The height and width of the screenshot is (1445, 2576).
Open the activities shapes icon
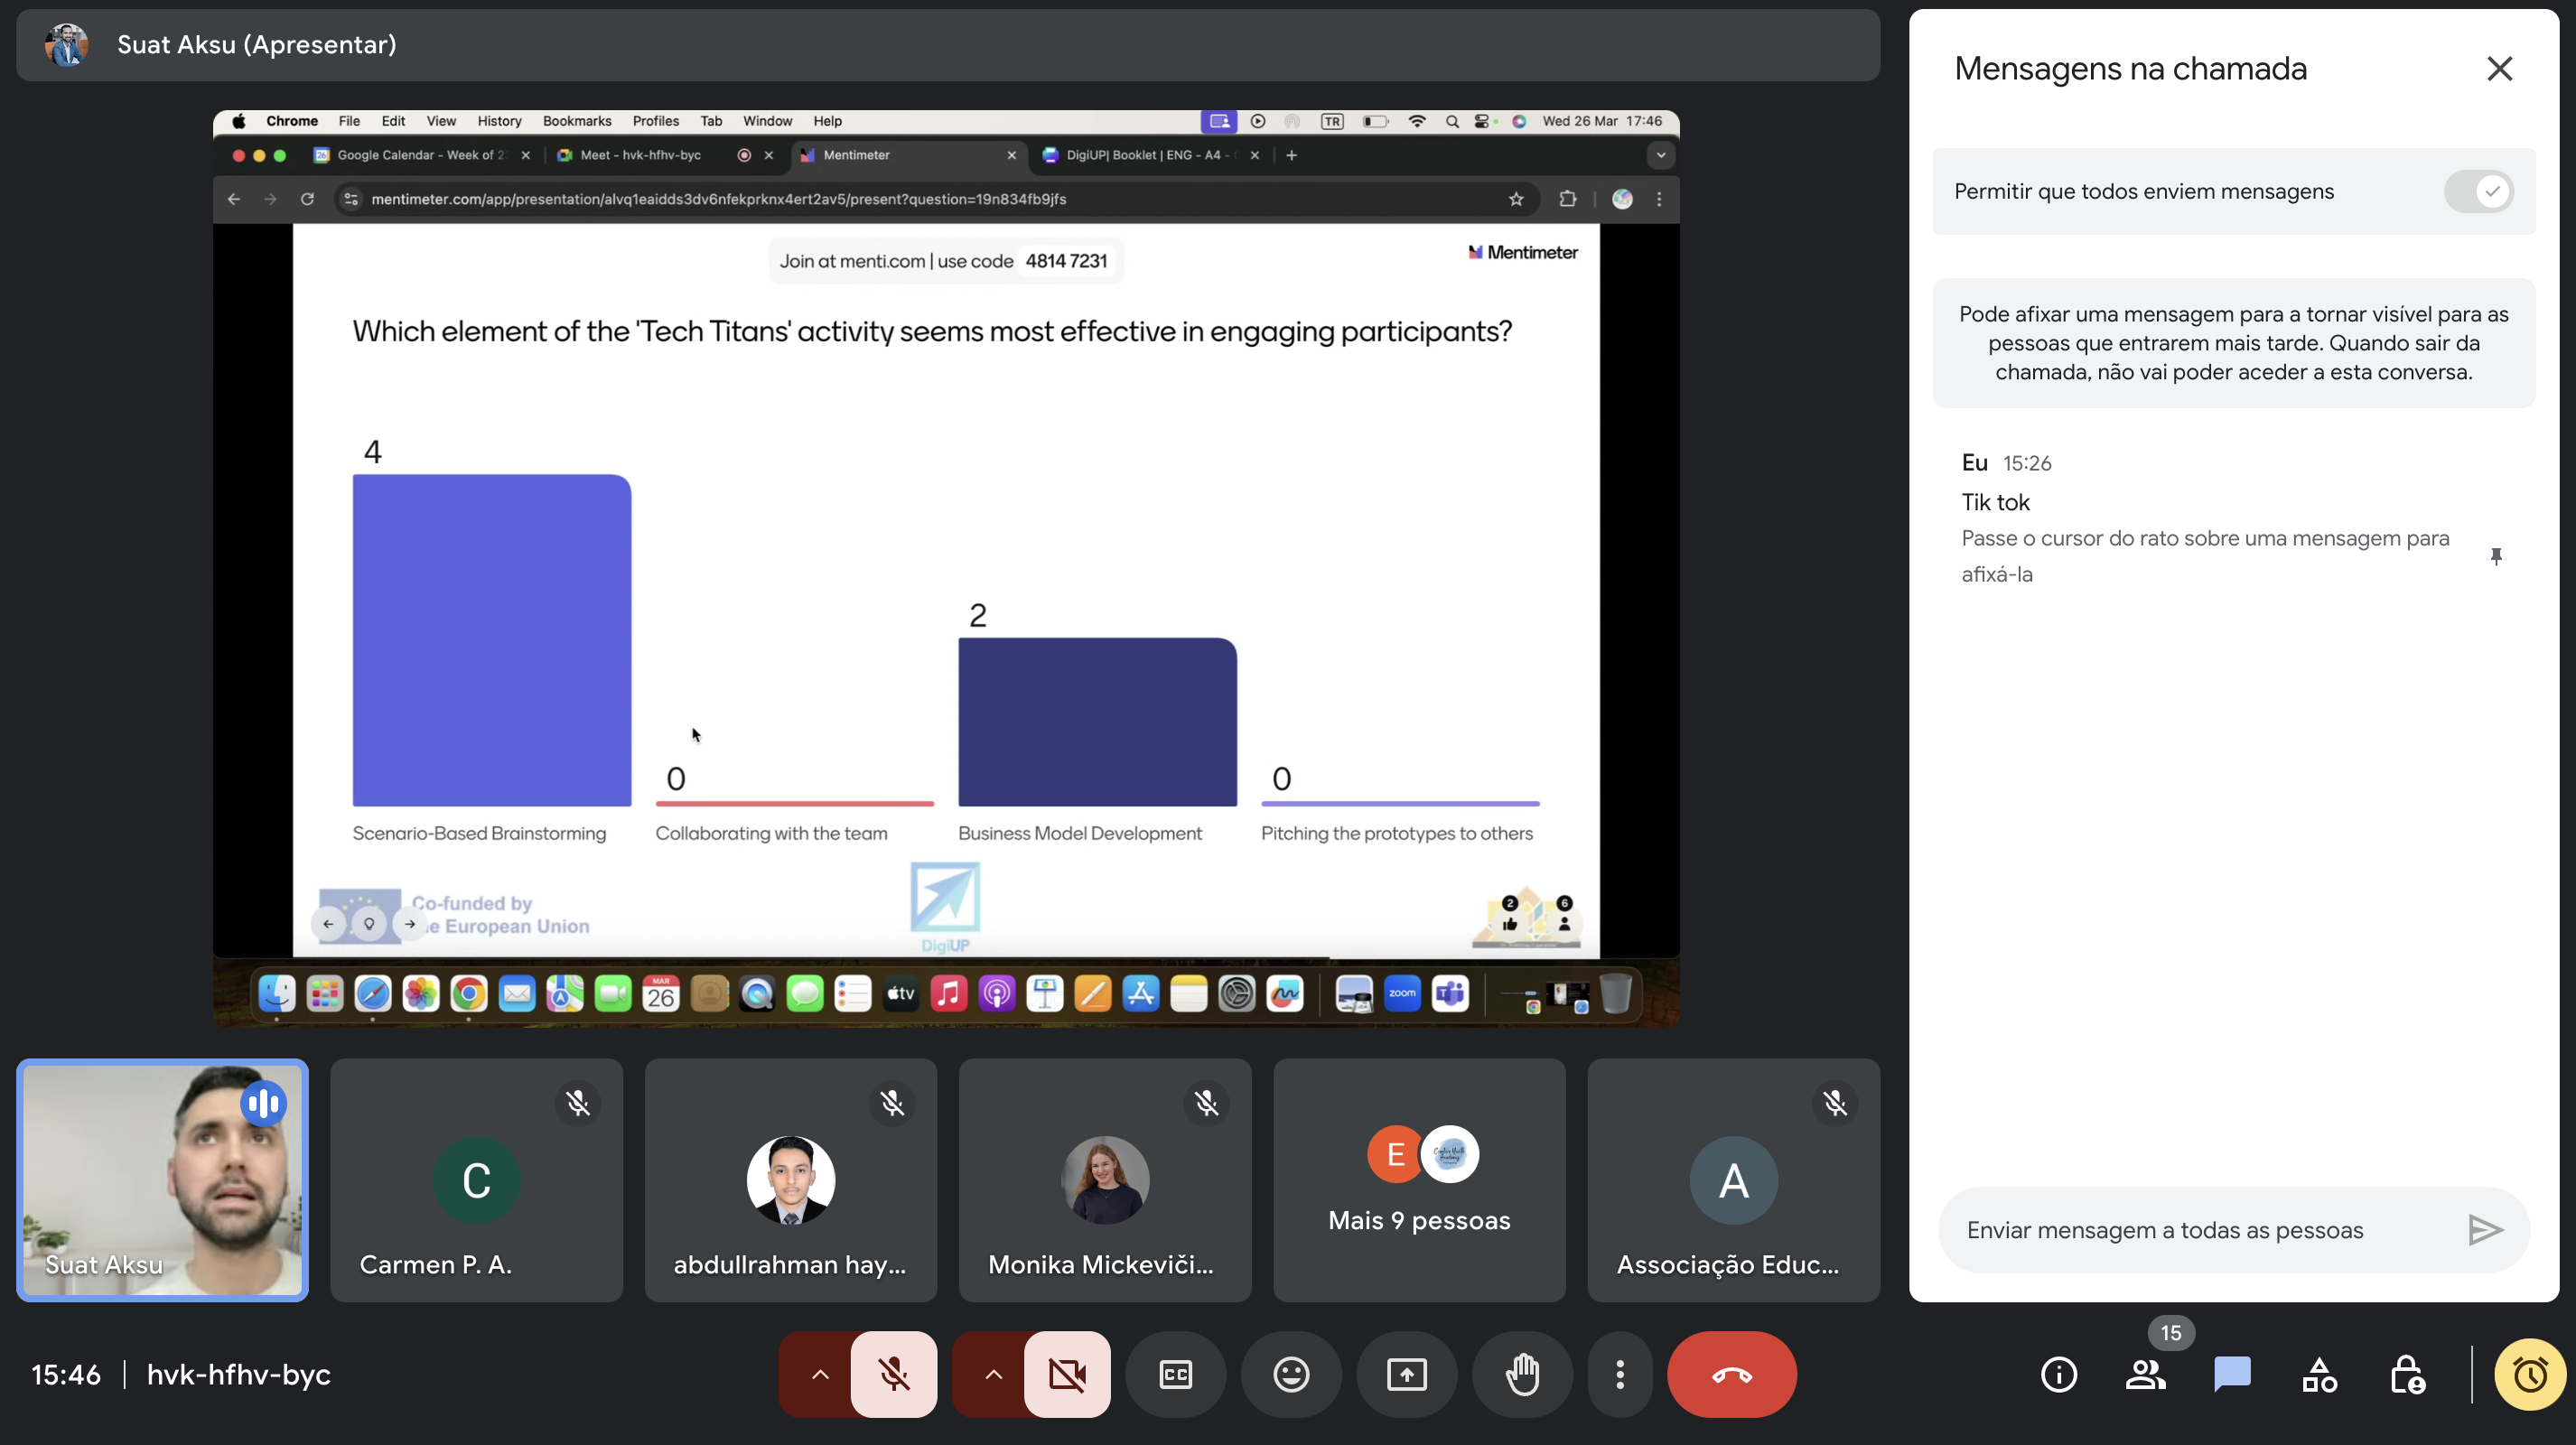tap(2319, 1374)
